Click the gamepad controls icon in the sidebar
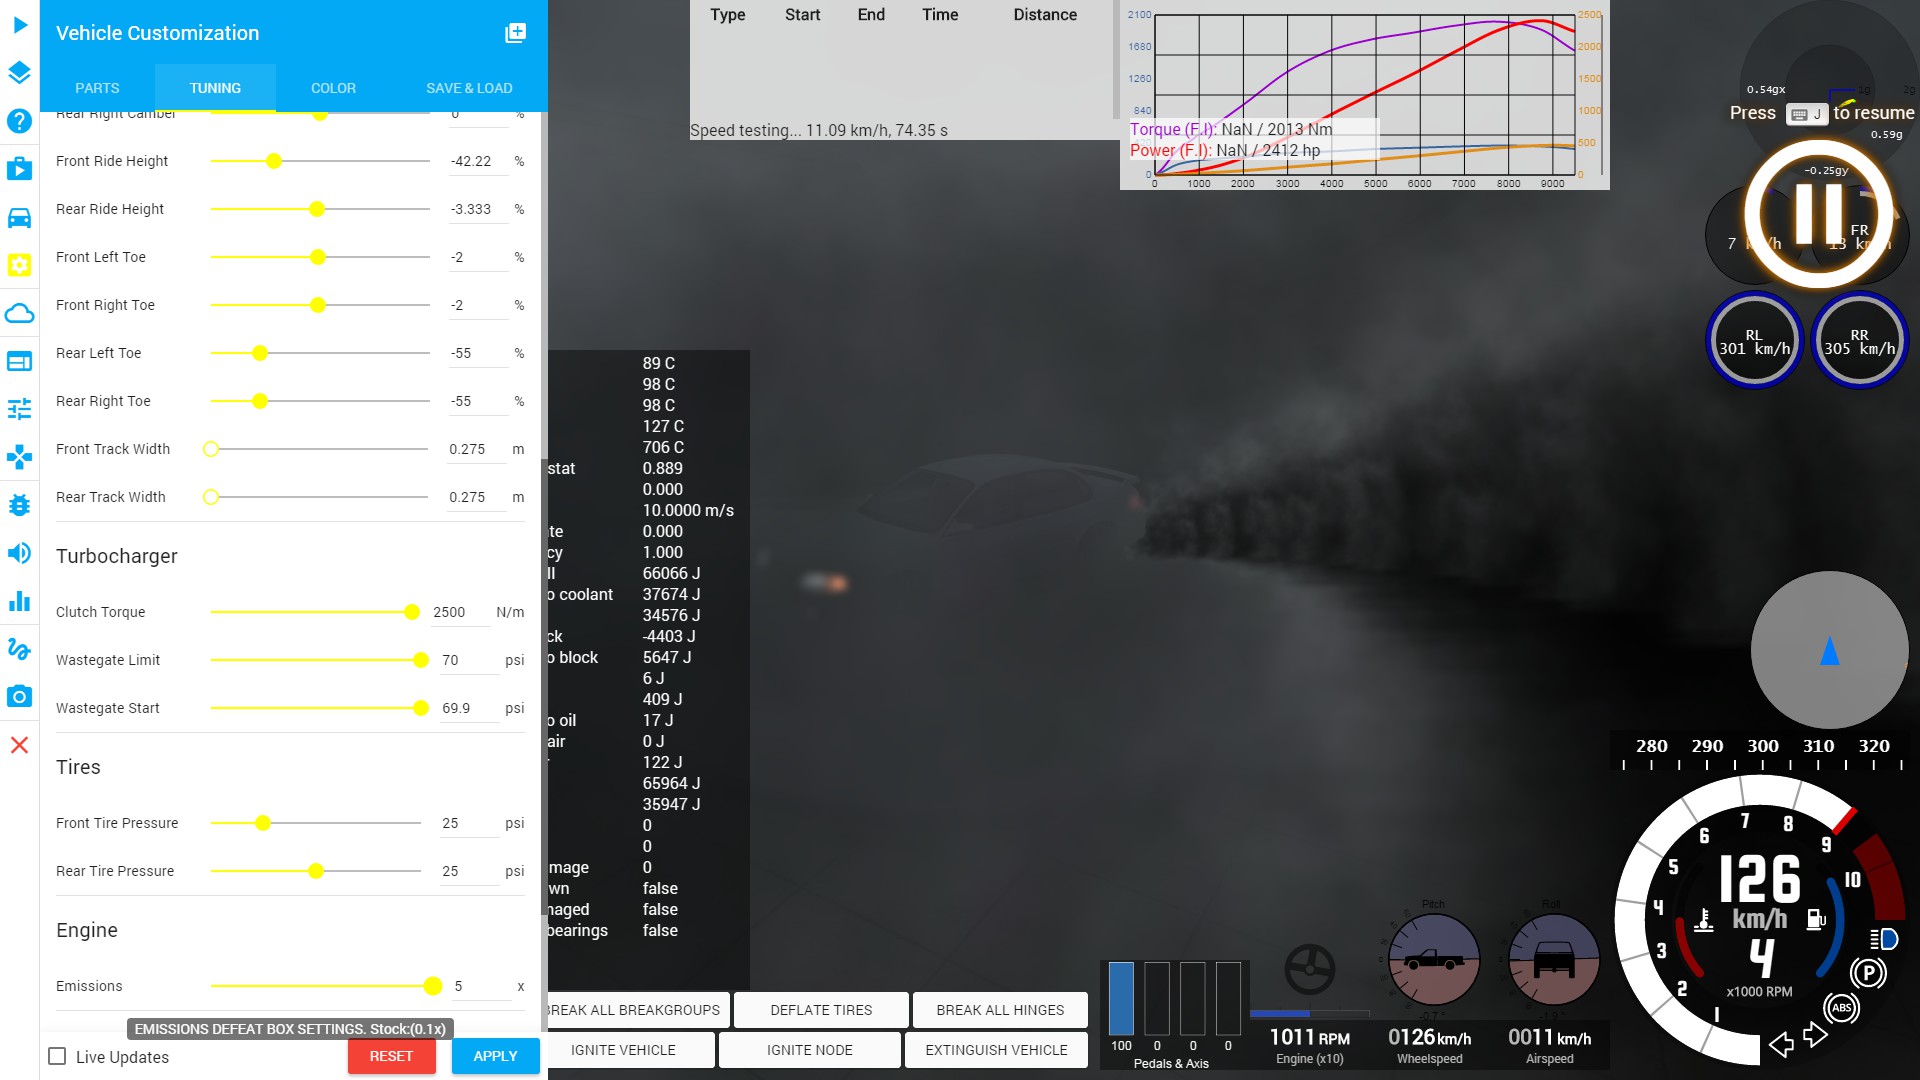The image size is (1920, 1080). pyautogui.click(x=19, y=457)
